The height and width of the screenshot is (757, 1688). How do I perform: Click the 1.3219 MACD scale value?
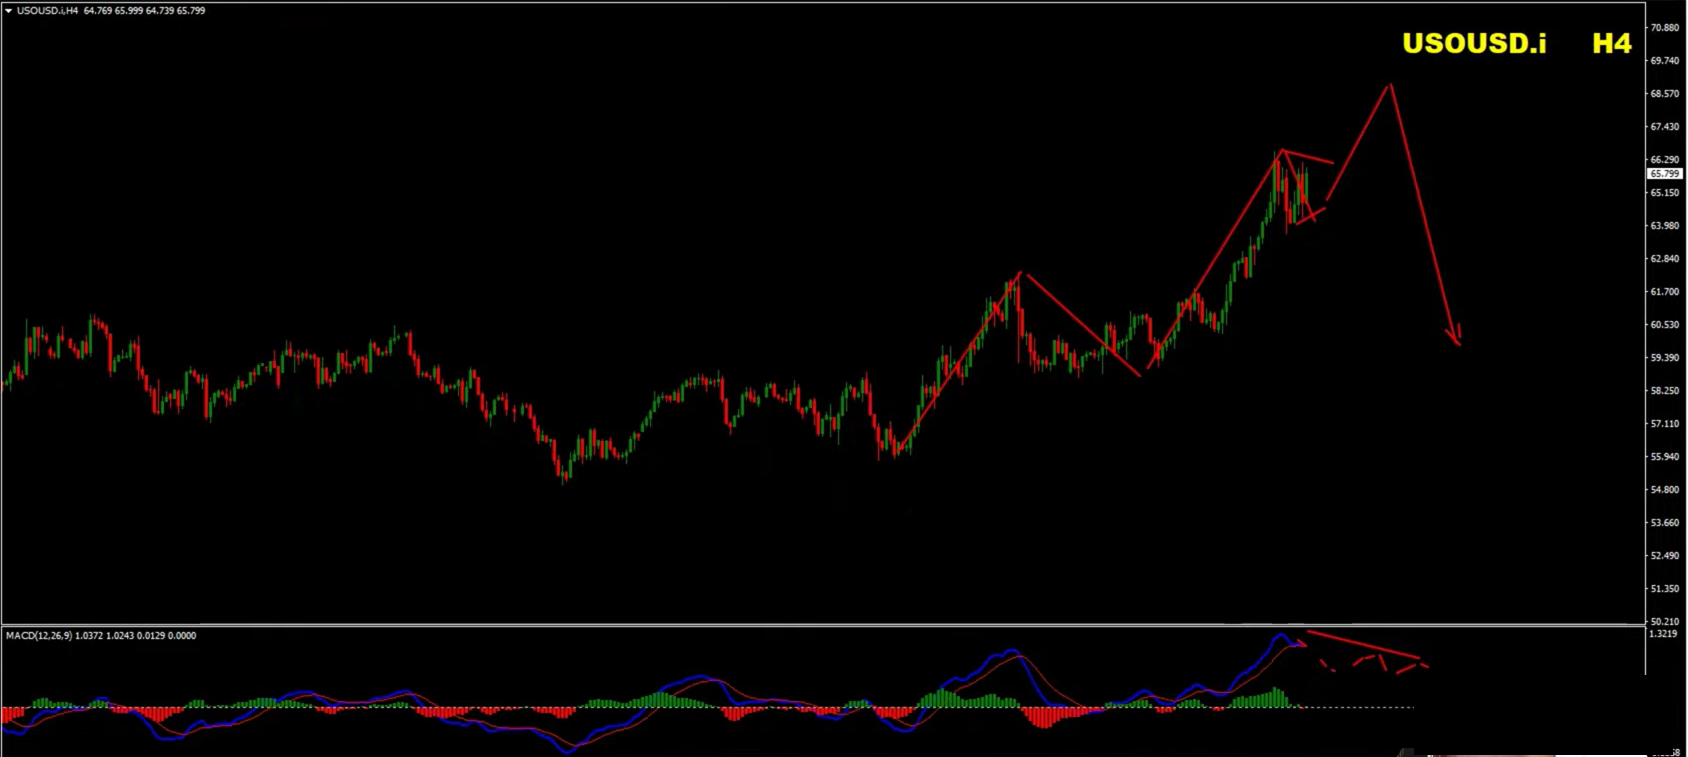pos(1663,634)
